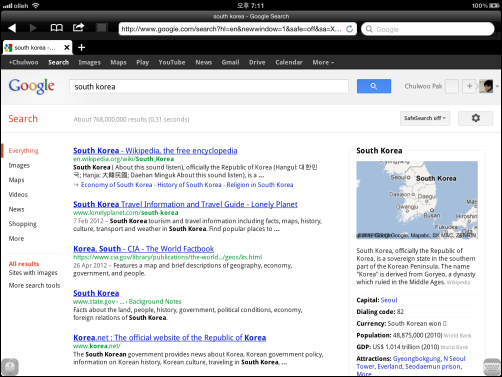Click the plus share button near profile
502x377 pixels.
(469, 86)
